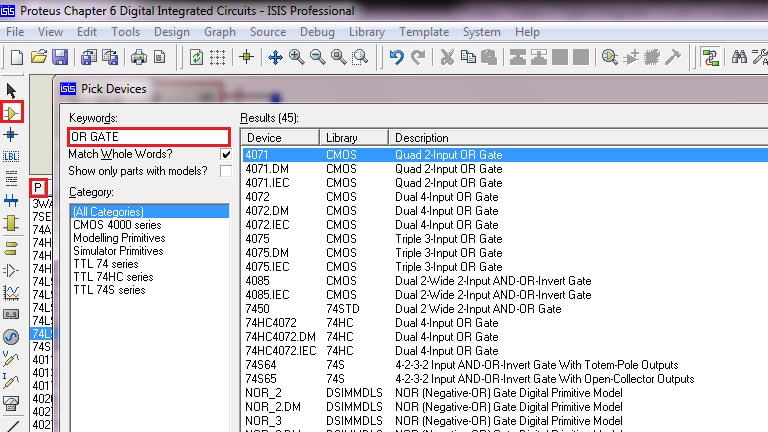Viewport: 768px width, 432px height.
Task: Select the Component mode tool
Action: click(x=12, y=113)
